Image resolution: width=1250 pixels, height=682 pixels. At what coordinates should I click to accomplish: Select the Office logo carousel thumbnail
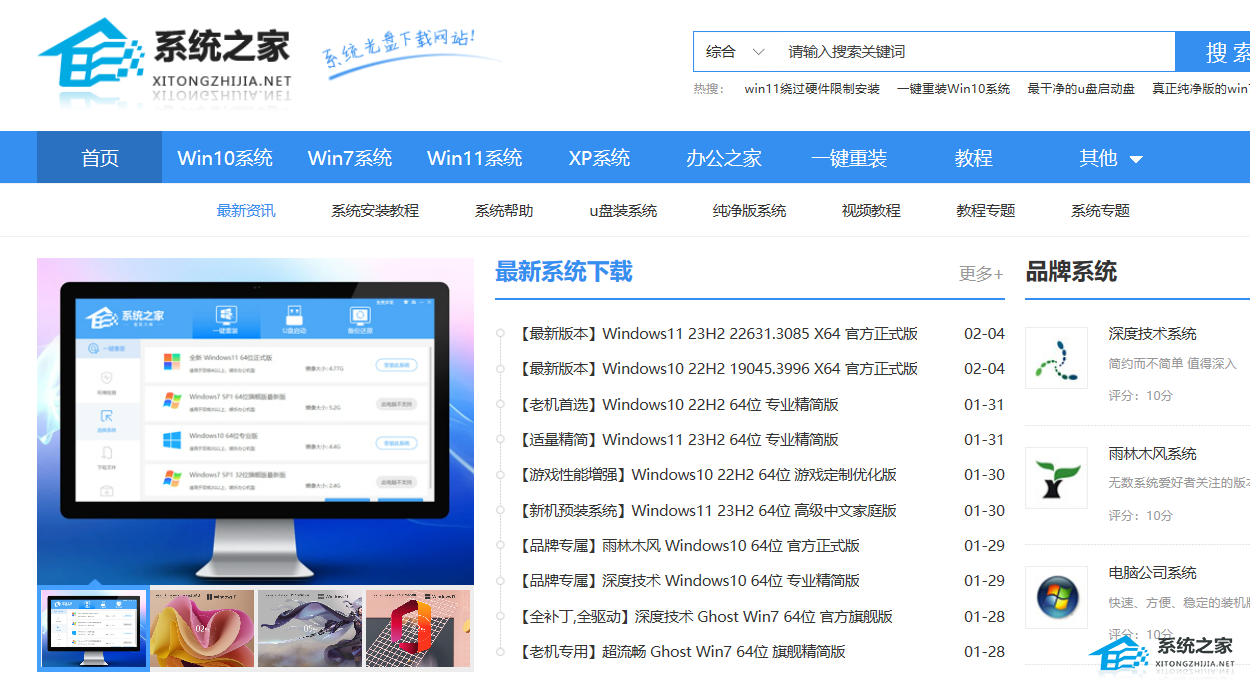419,629
